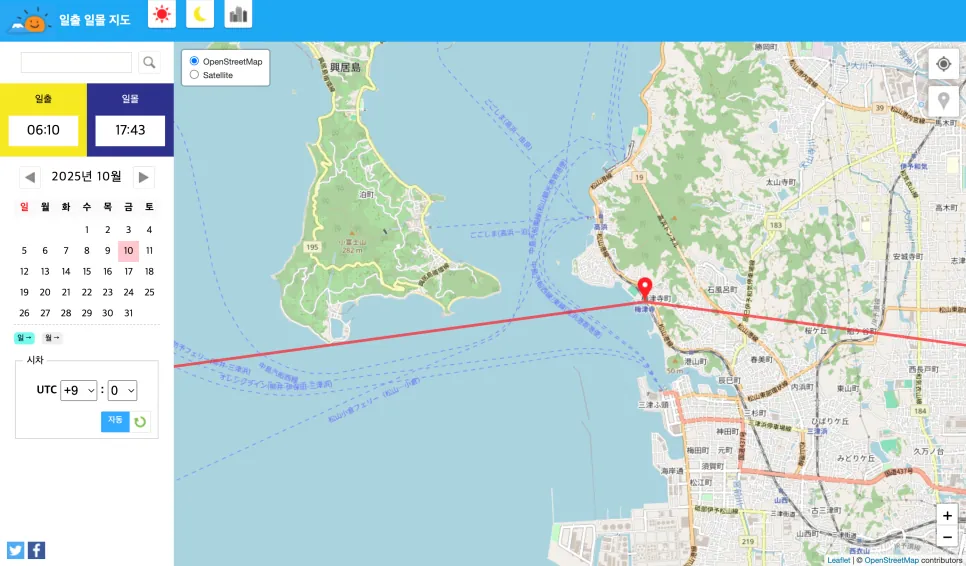Click the search magnifier icon
This screenshot has width=966, height=566.
pos(149,62)
